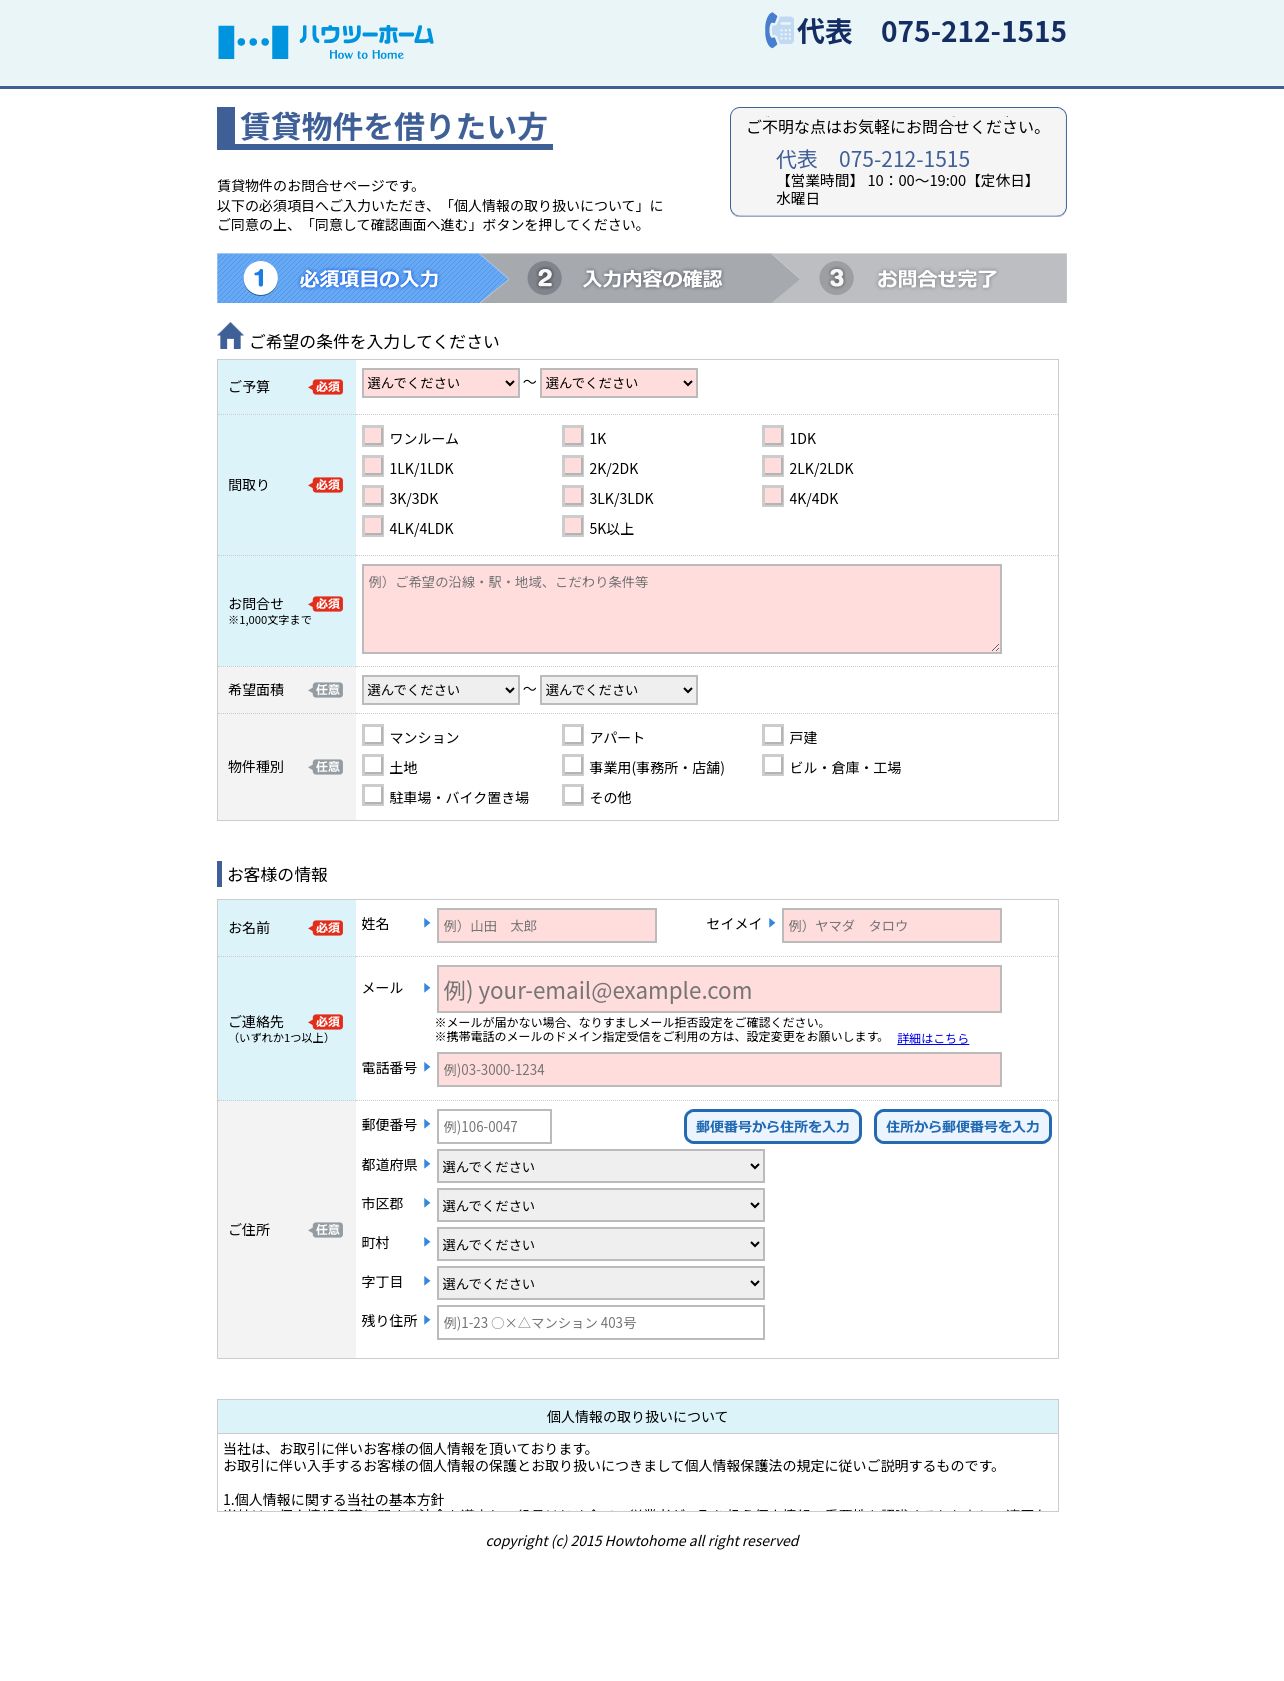
Task: Open the minimum 希望面積 dropdown
Action: pos(440,690)
